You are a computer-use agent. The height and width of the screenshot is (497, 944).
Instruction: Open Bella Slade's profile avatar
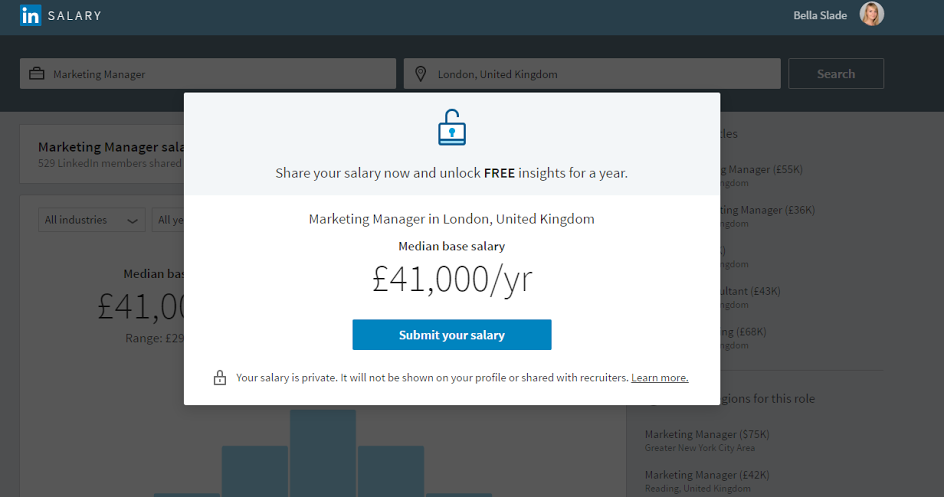click(x=871, y=14)
